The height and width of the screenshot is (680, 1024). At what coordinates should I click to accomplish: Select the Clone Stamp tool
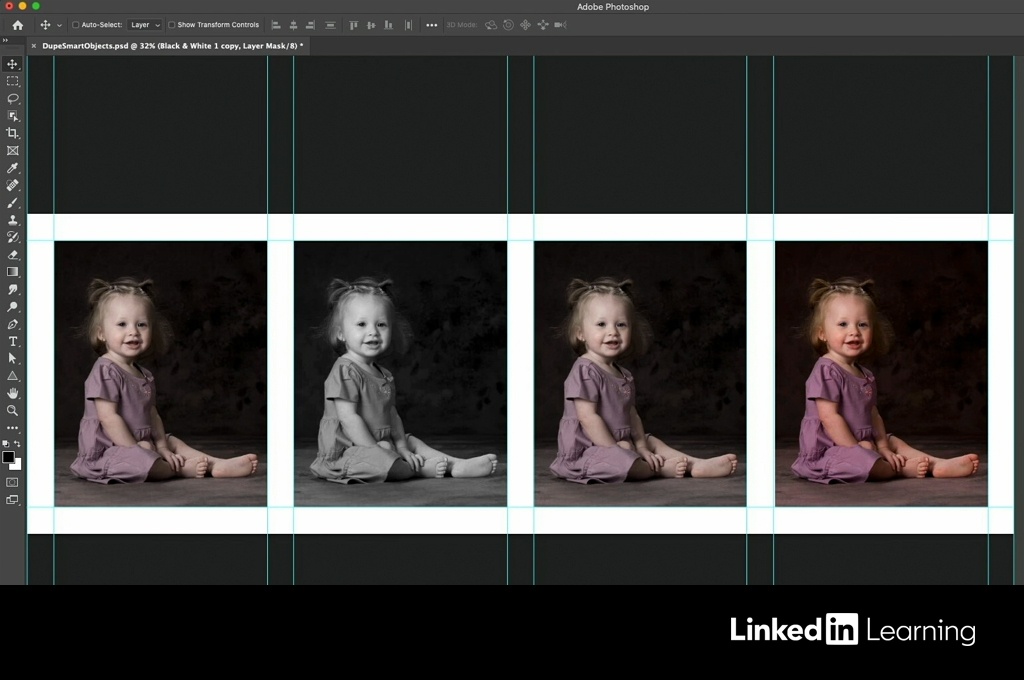point(13,220)
